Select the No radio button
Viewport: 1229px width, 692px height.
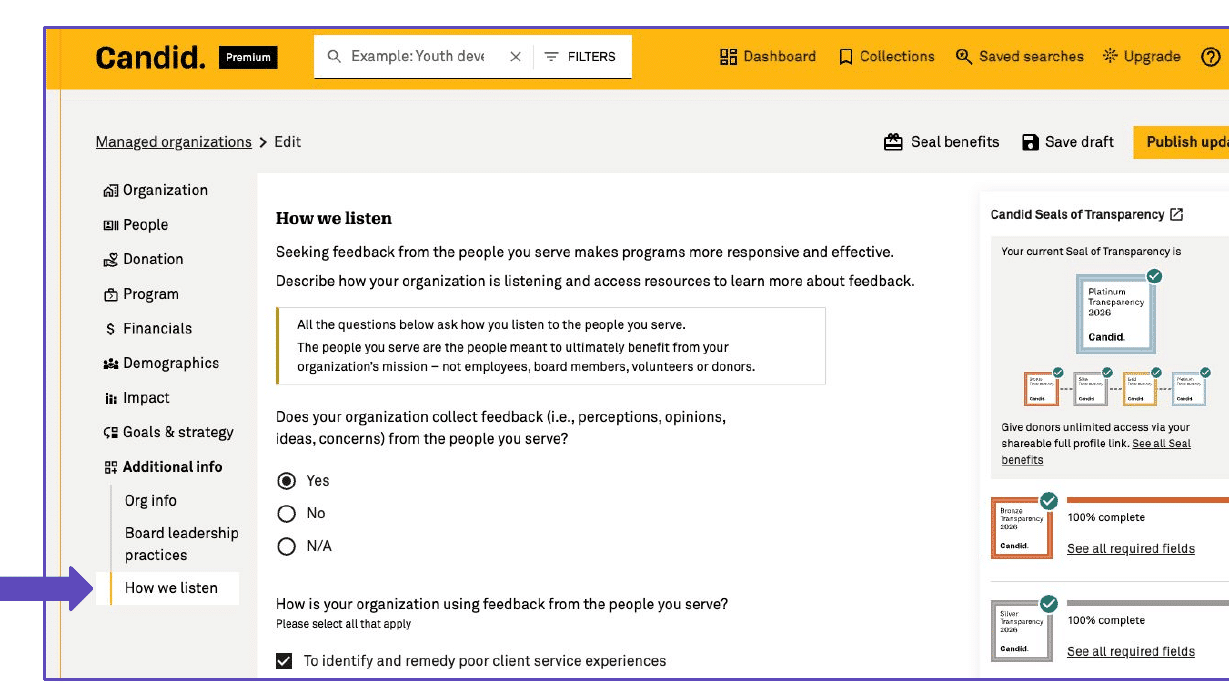(x=287, y=513)
